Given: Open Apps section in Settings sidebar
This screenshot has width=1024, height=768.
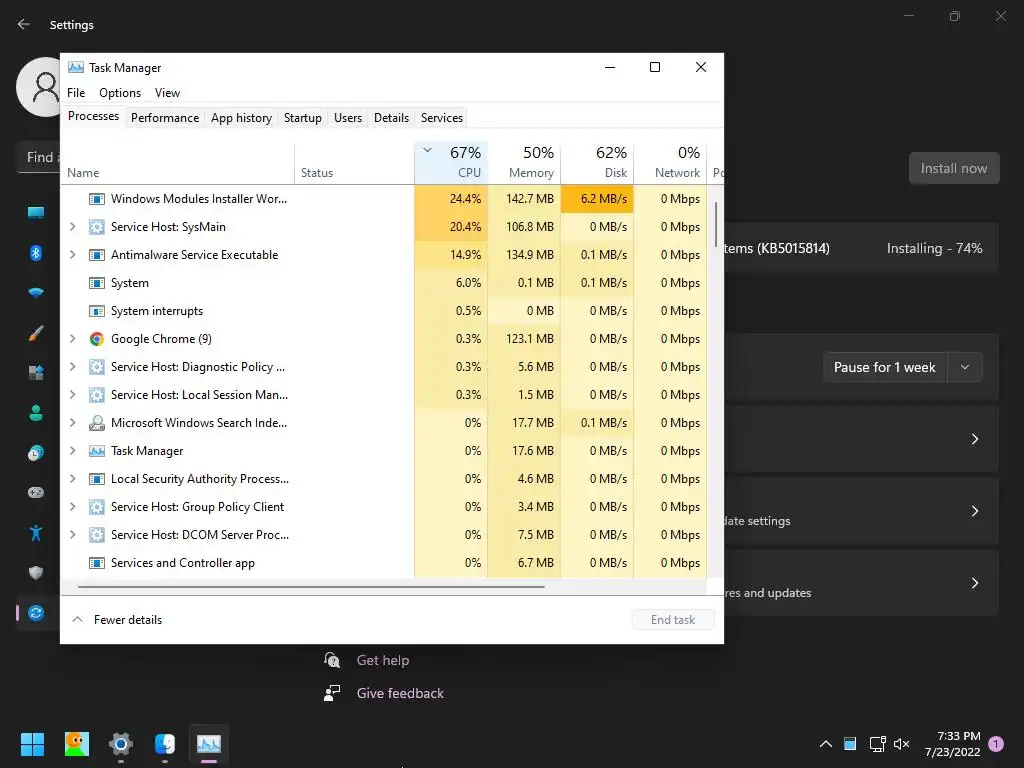Looking at the screenshot, I should (36, 373).
